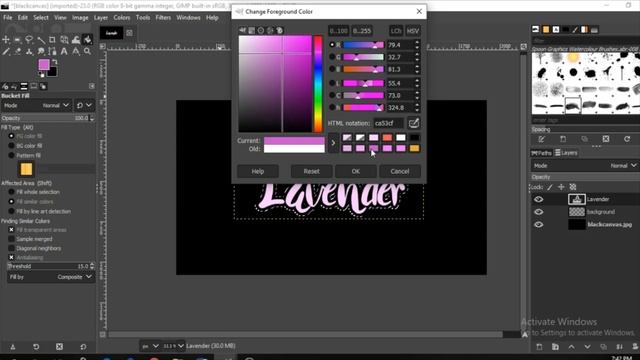Open the Layer menu
640x360 pixels.
point(101,18)
